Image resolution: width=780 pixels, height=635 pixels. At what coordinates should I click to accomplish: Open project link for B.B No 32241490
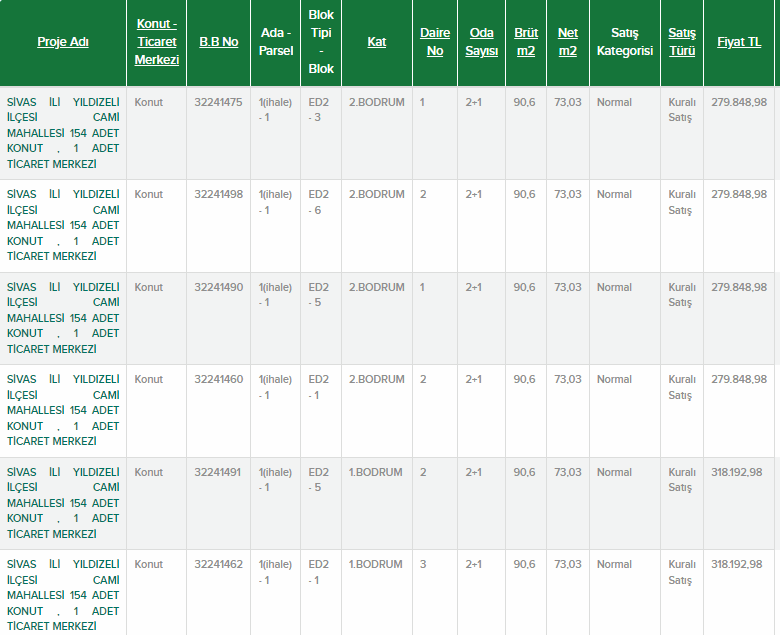pos(63,318)
